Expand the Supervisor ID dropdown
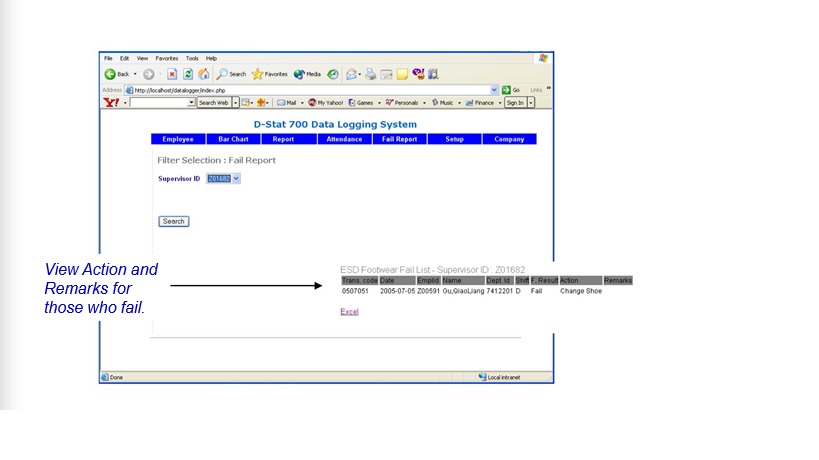The height and width of the screenshot is (460, 819). coord(236,179)
